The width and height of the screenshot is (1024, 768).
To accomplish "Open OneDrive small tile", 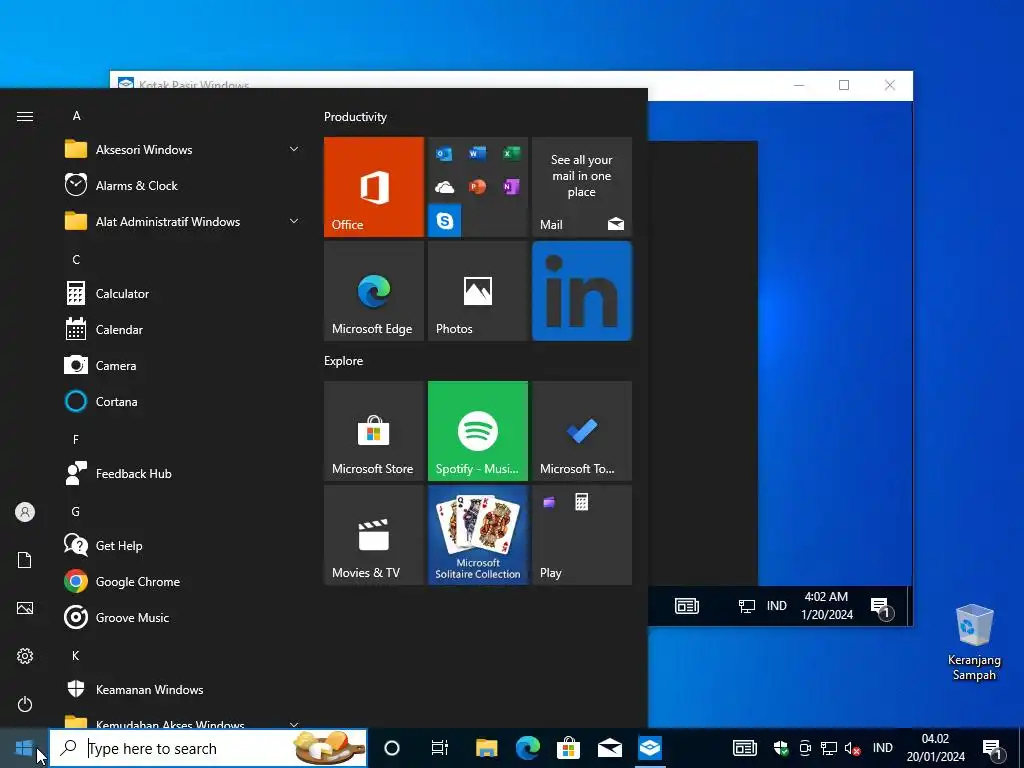I will 445,187.
